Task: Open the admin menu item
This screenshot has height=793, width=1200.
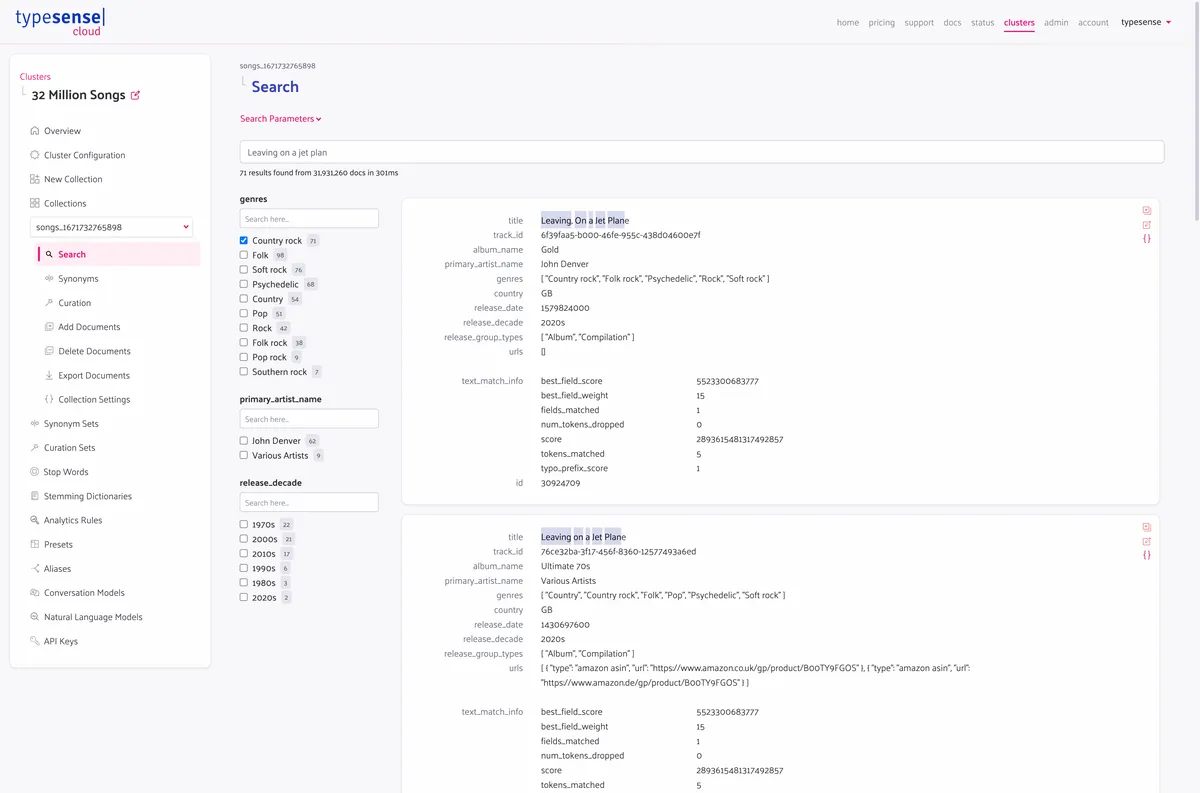Action: coord(1056,22)
